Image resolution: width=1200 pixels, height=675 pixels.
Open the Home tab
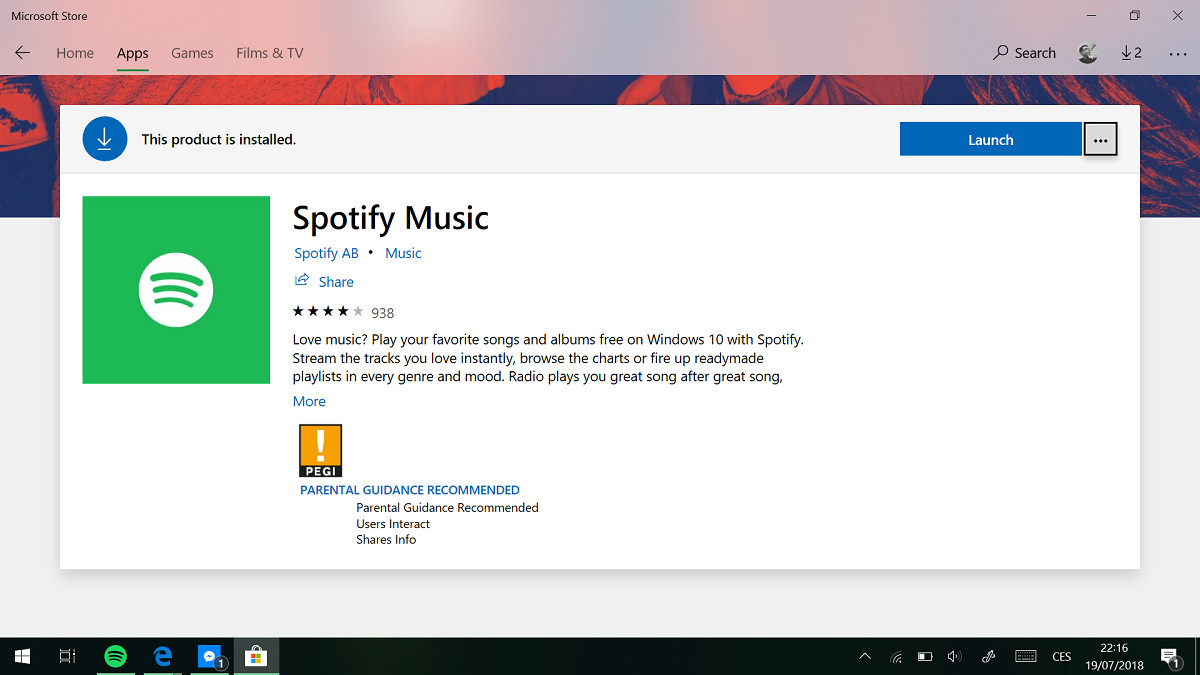[75, 53]
